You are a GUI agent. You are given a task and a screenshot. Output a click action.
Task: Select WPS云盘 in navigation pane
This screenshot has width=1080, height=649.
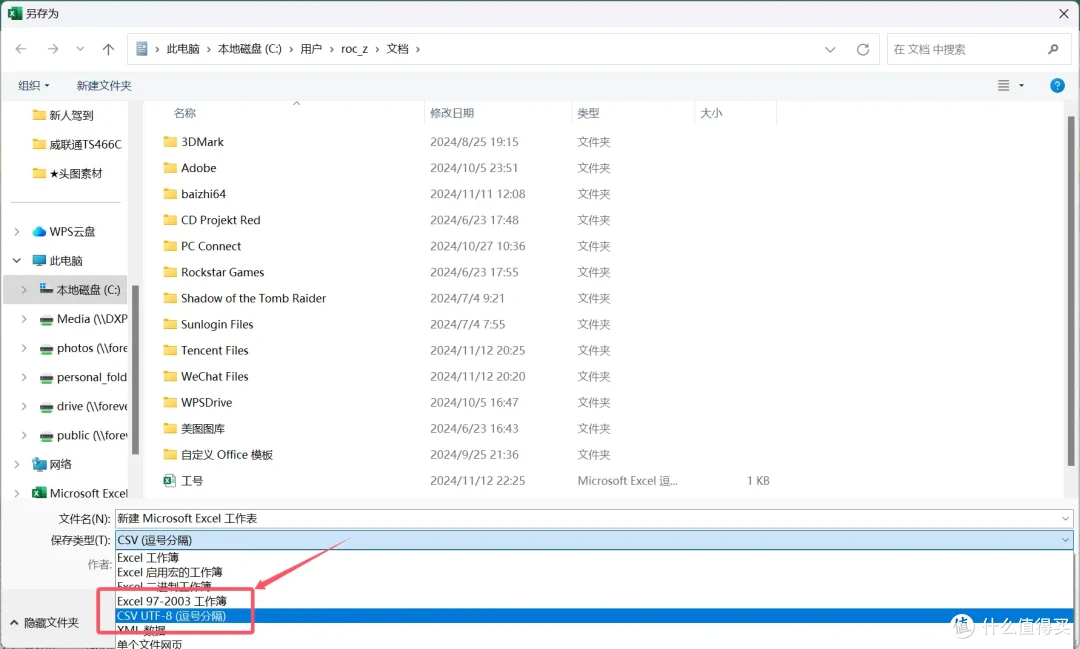click(x=64, y=231)
